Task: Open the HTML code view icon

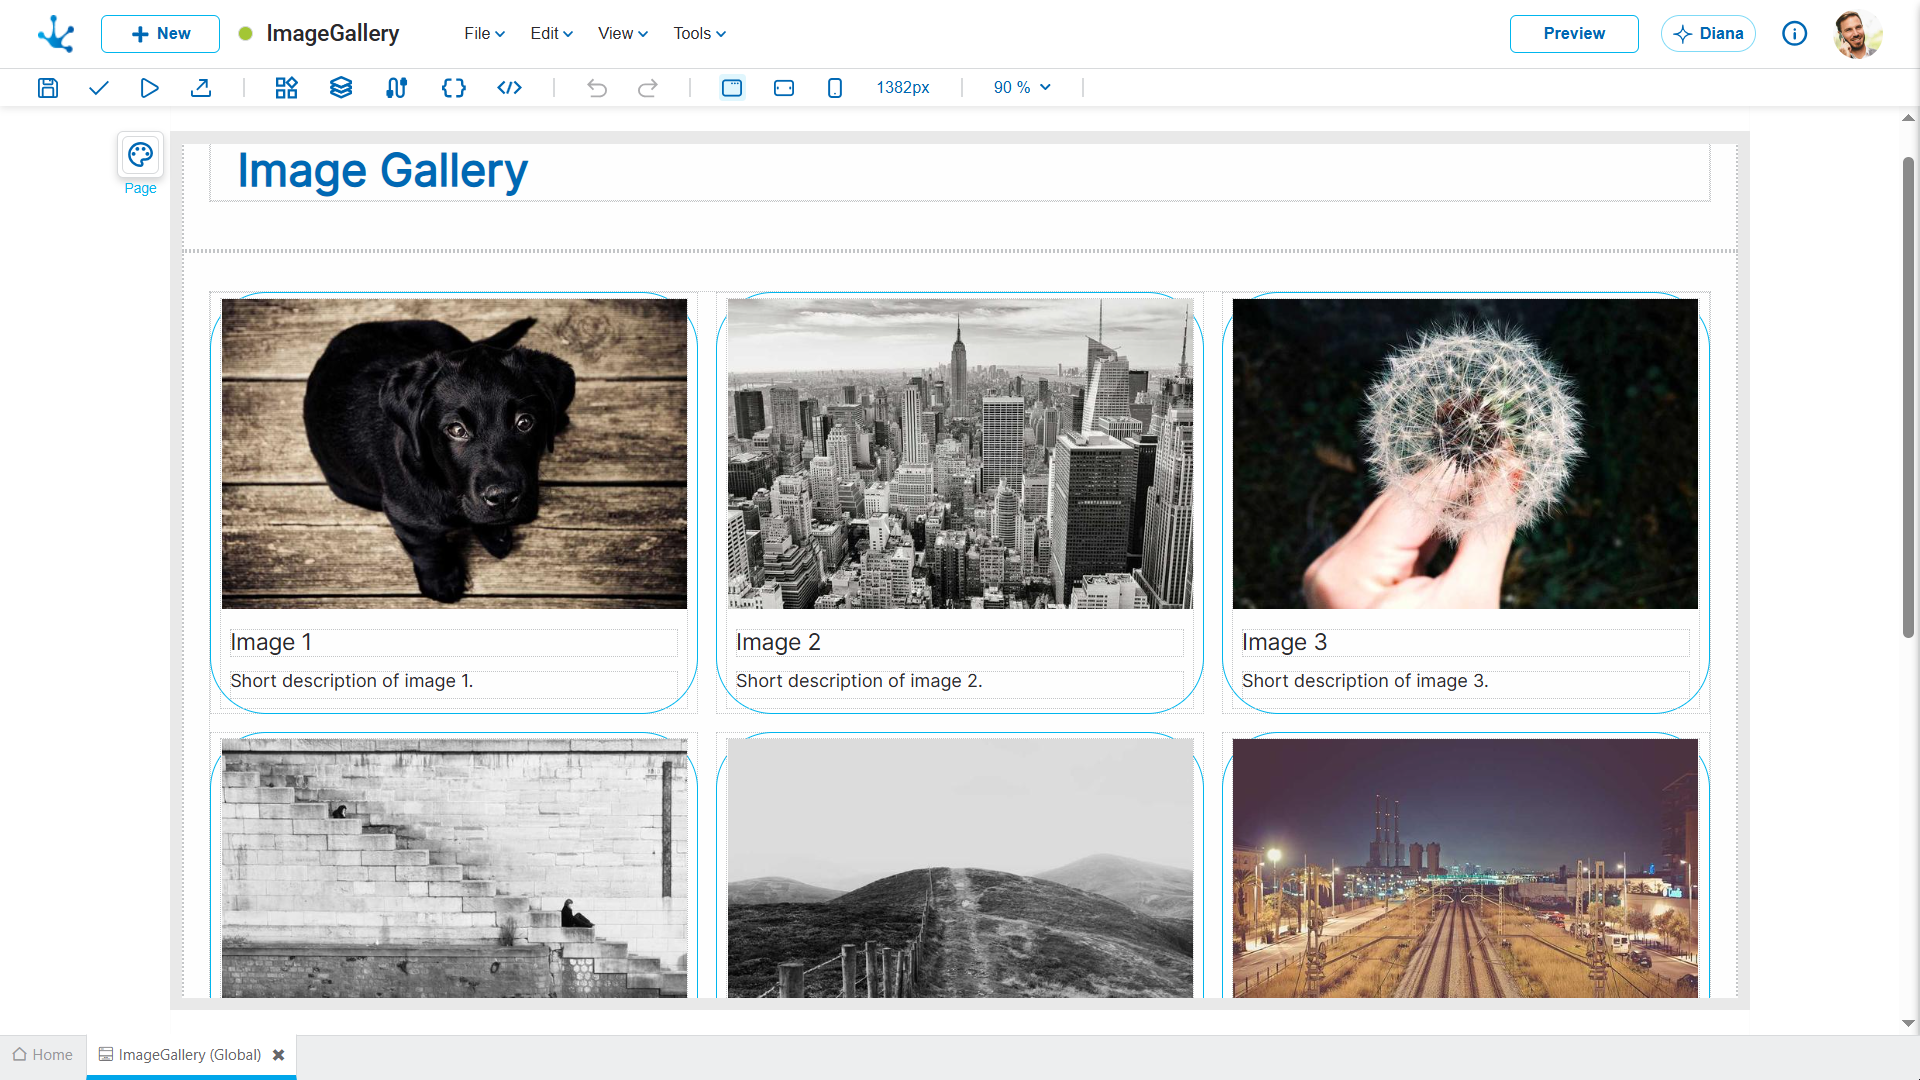Action: (x=509, y=88)
